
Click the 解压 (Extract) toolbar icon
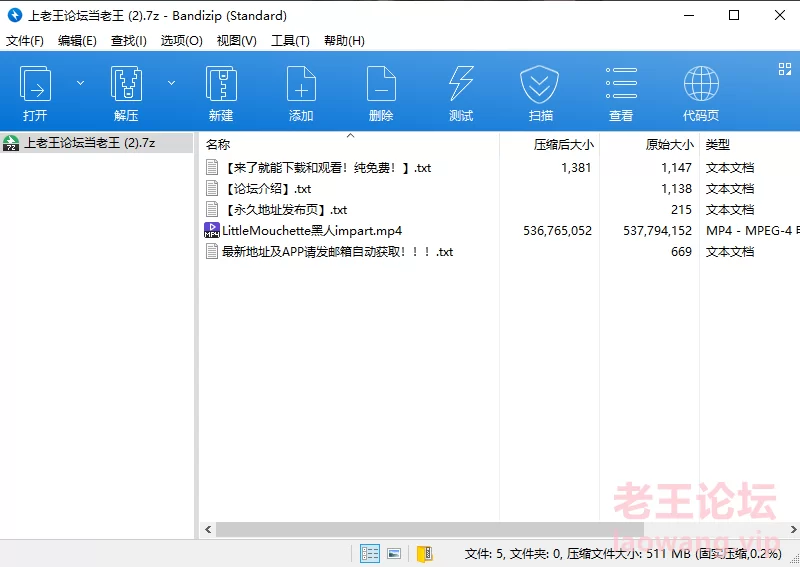126,84
